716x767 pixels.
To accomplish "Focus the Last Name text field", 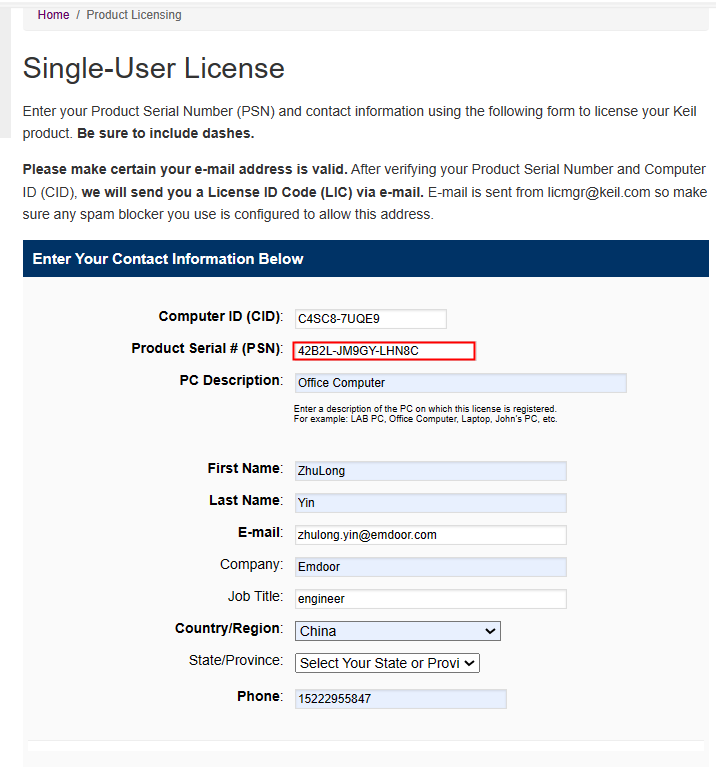I will [430, 503].
